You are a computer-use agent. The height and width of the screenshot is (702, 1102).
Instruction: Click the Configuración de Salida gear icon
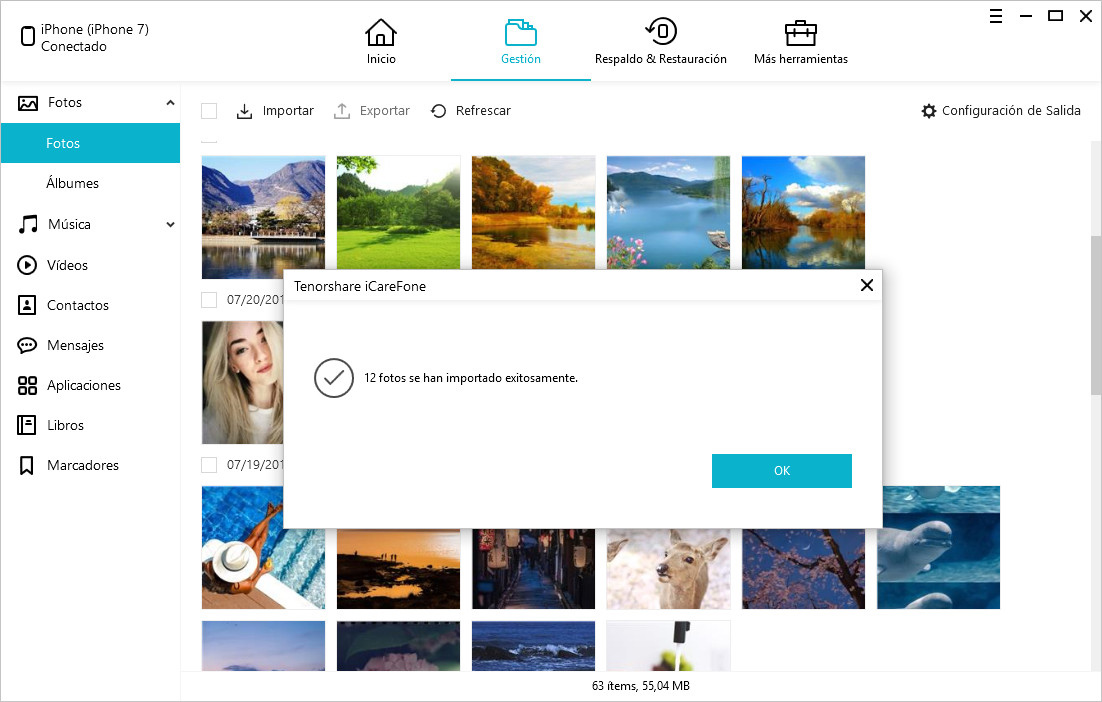coord(928,111)
